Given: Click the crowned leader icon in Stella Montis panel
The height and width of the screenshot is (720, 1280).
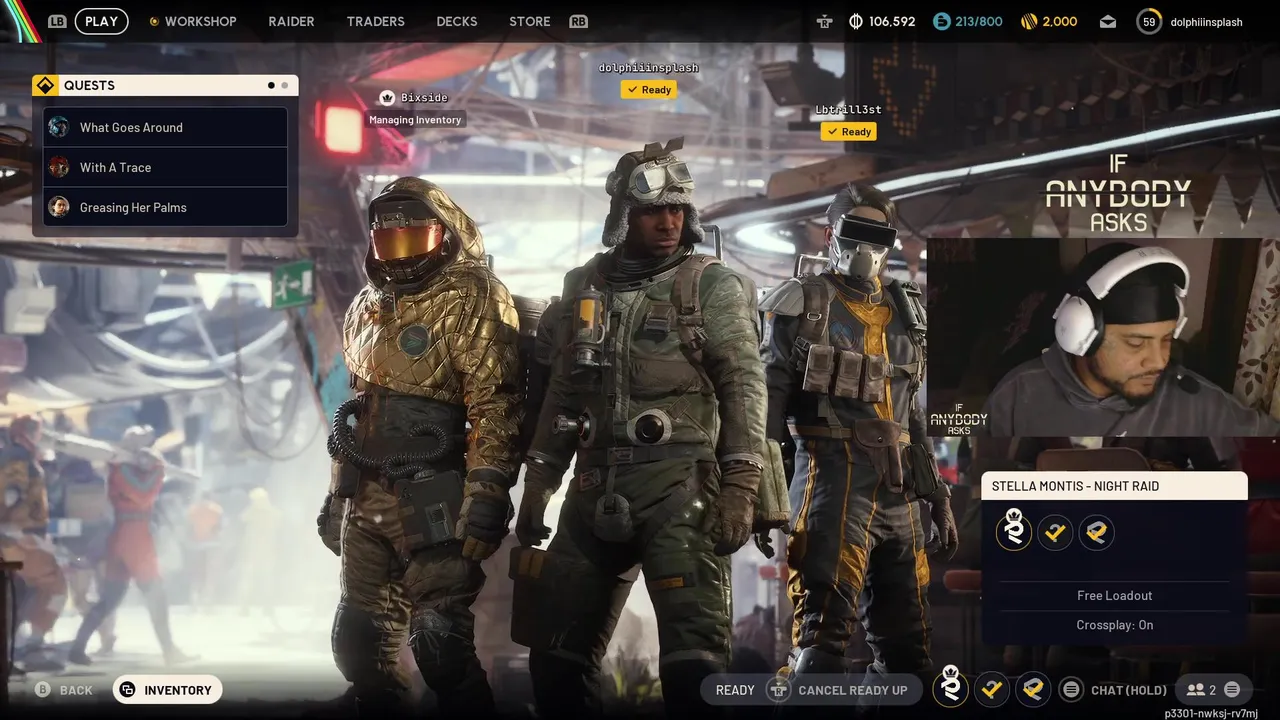Looking at the screenshot, I should [x=1014, y=530].
